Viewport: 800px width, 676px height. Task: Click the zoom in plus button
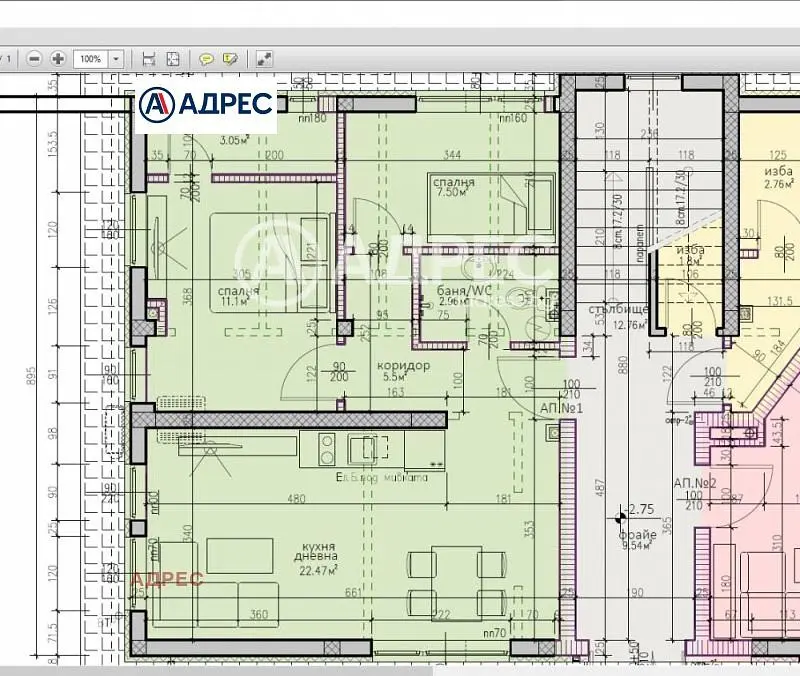58,59
